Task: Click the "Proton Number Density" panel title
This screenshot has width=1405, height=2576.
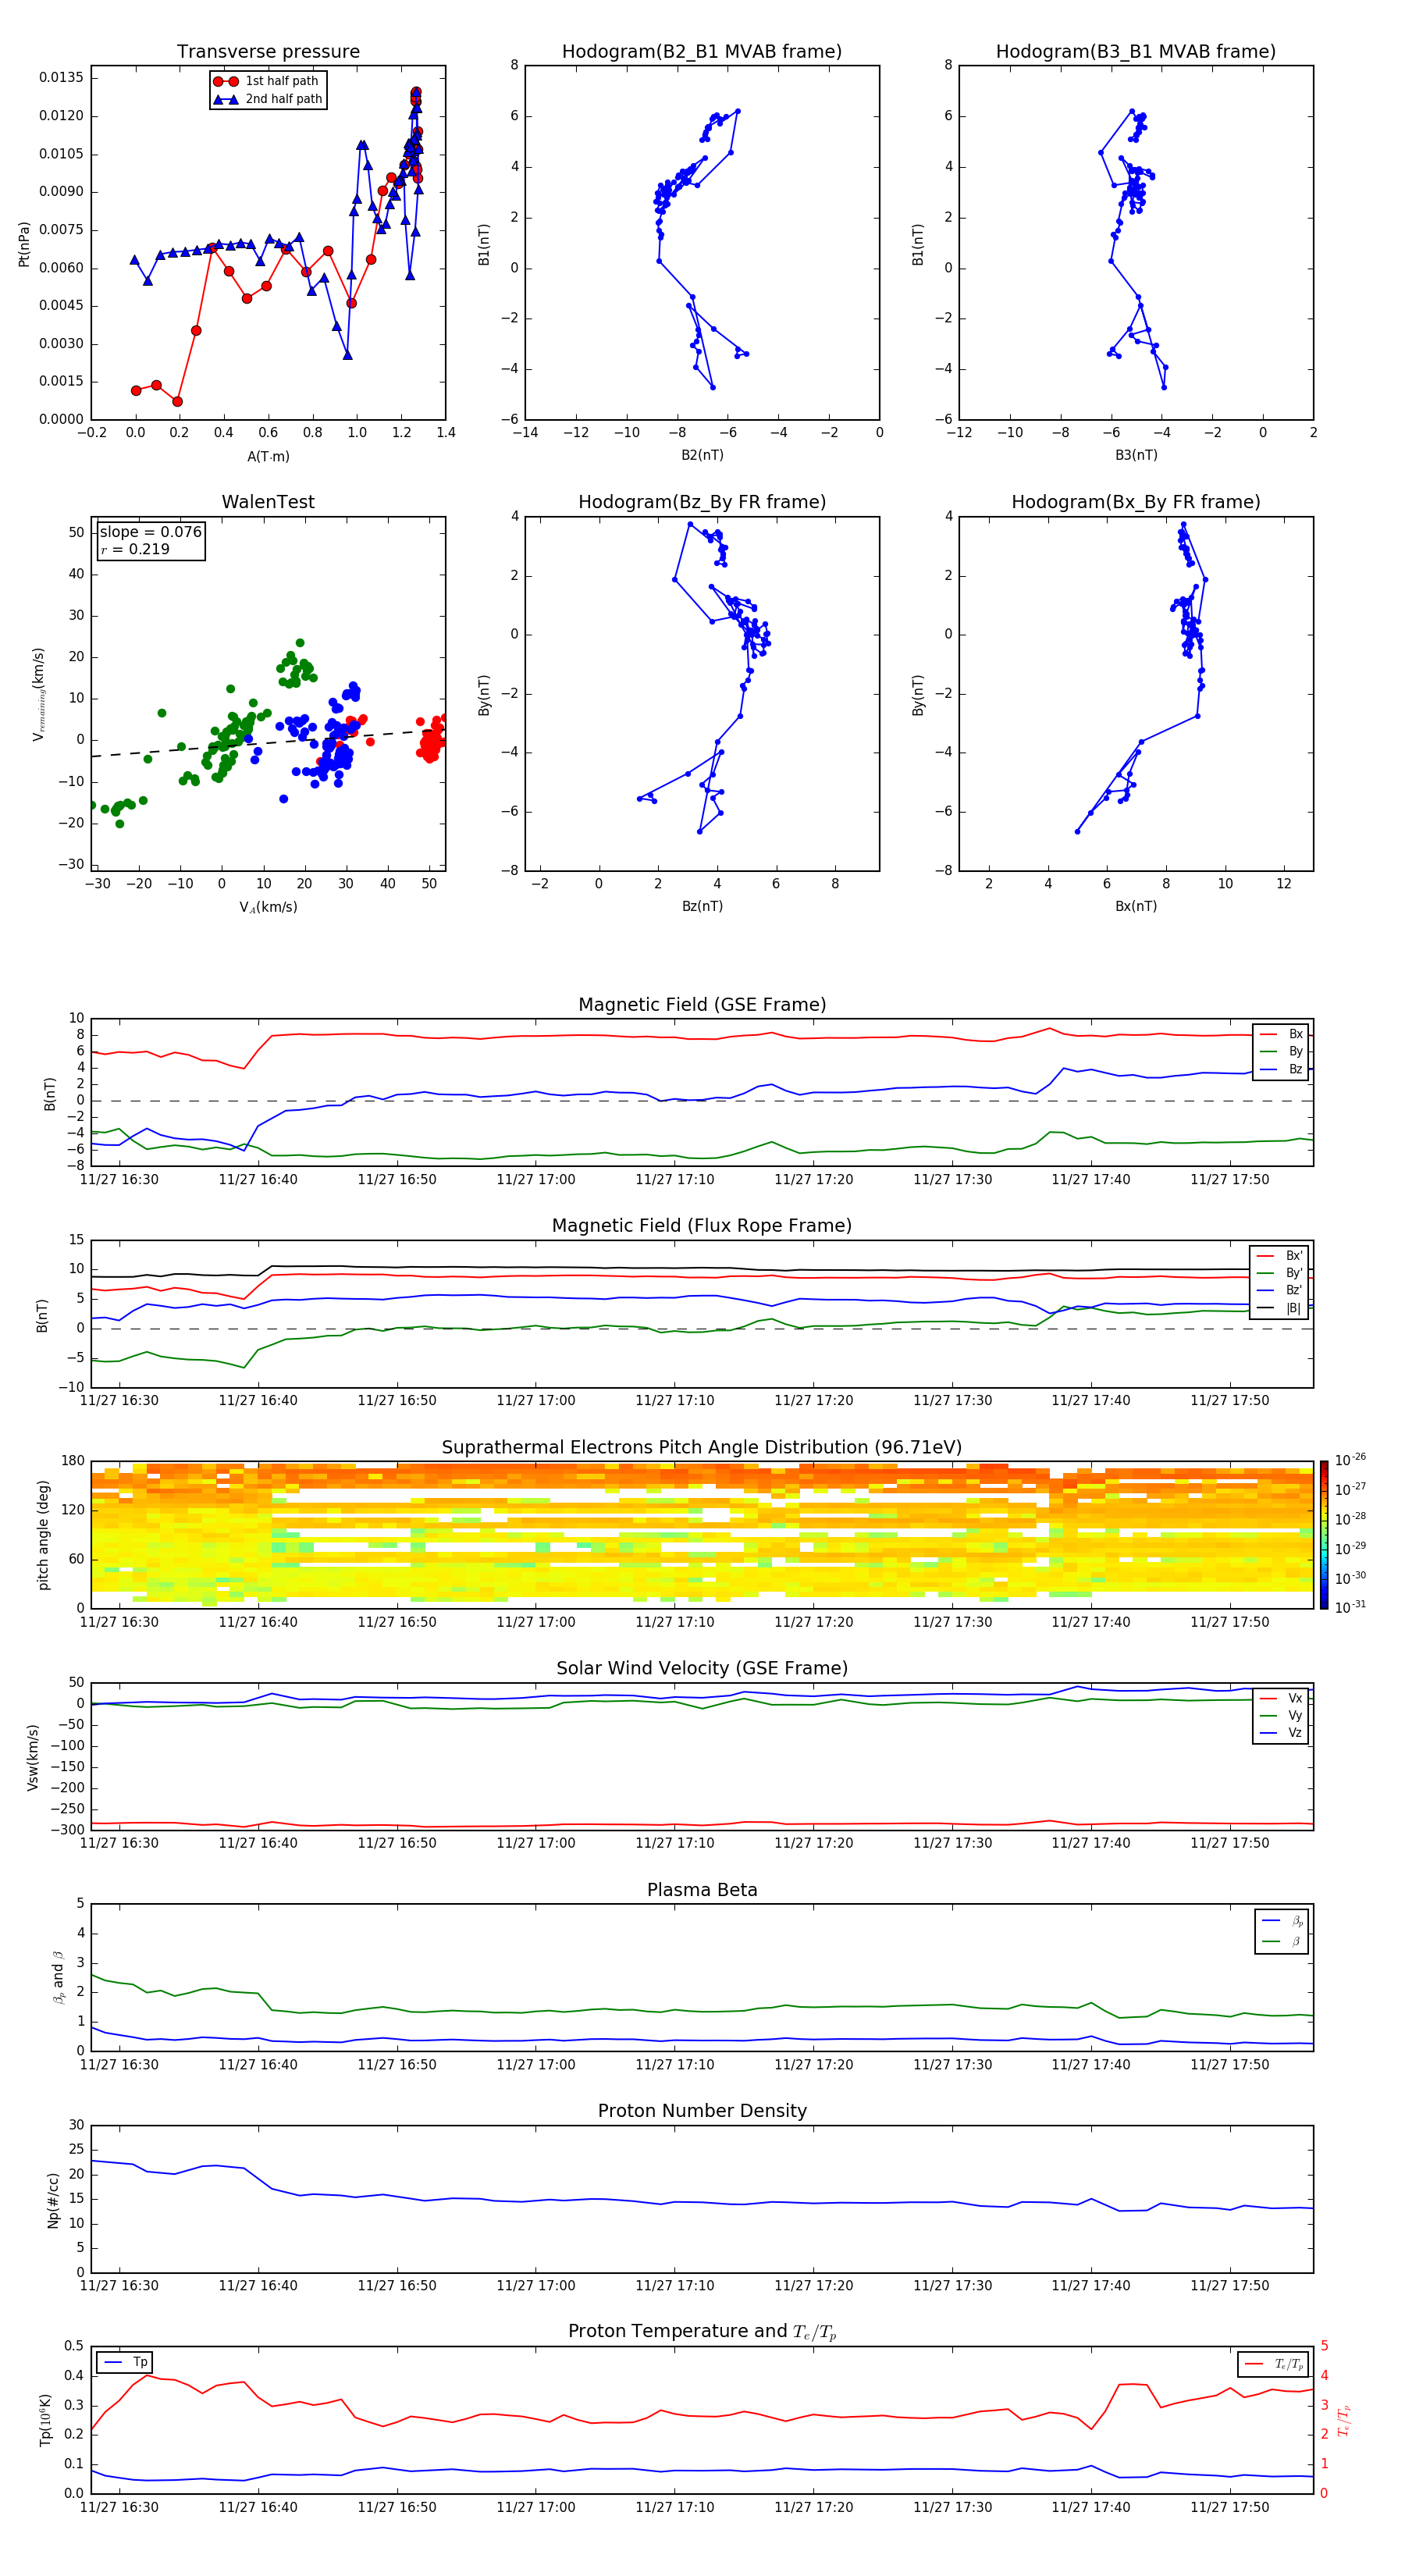Action: click(702, 2112)
